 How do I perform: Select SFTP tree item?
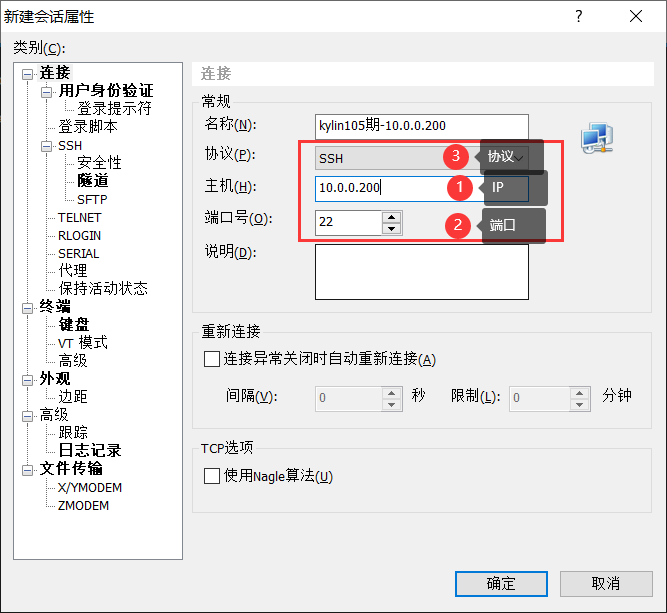click(x=92, y=200)
